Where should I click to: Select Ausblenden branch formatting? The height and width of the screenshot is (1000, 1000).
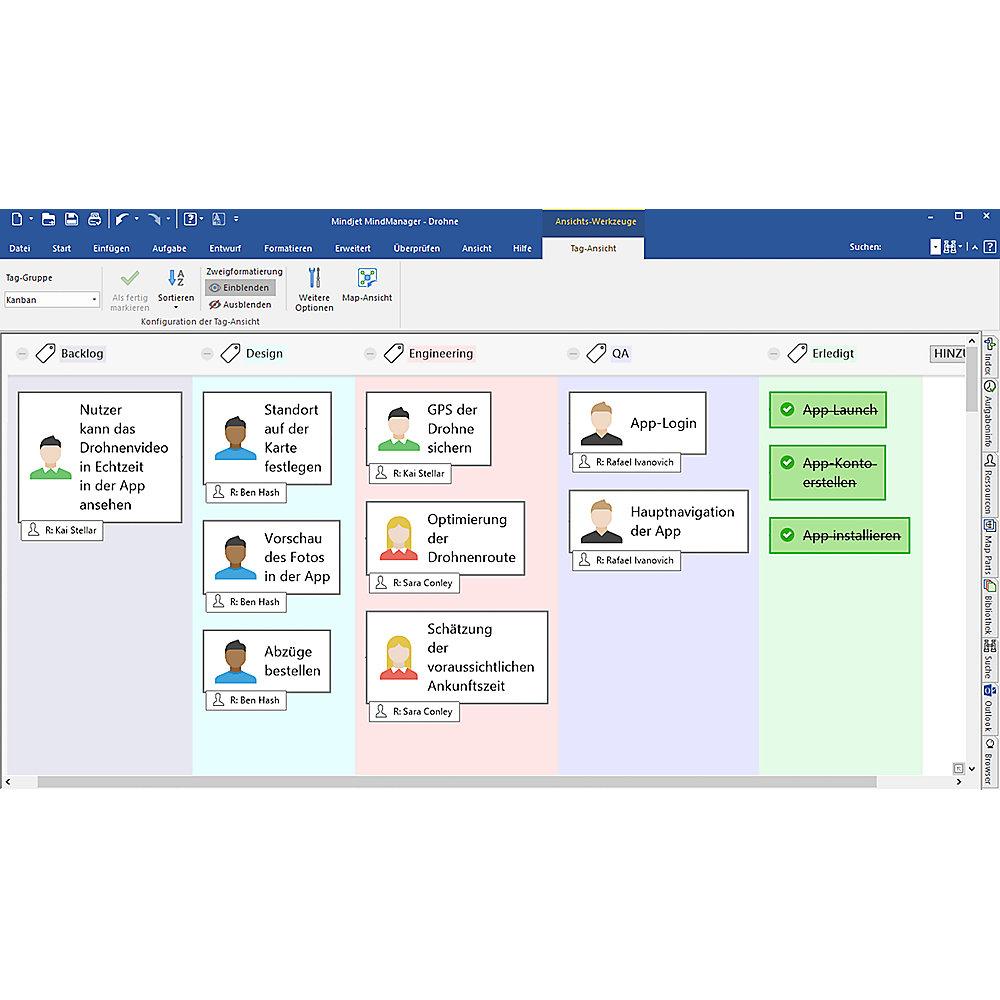240,305
